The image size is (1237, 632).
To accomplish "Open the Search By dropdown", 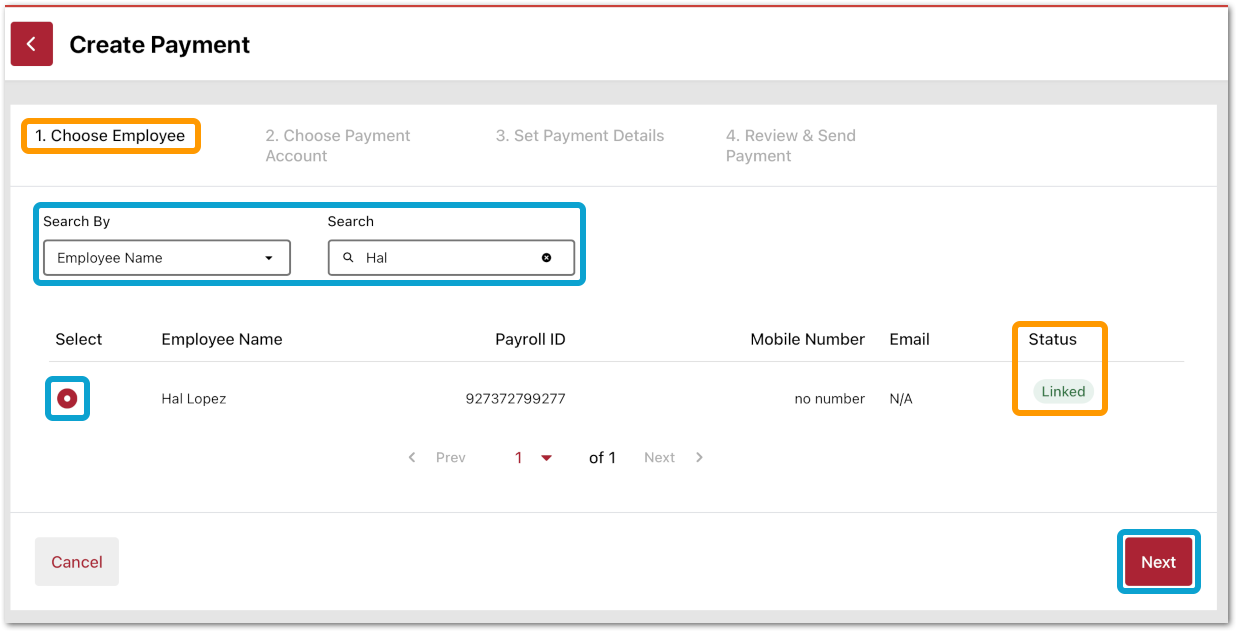I will point(166,258).
